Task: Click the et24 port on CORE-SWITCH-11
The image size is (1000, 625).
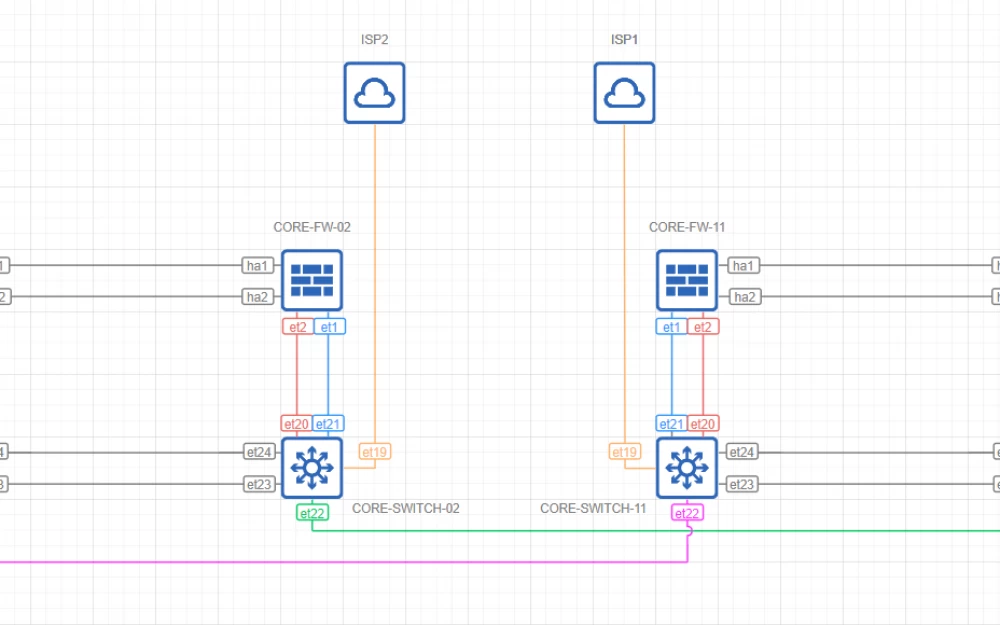Action: (x=742, y=451)
